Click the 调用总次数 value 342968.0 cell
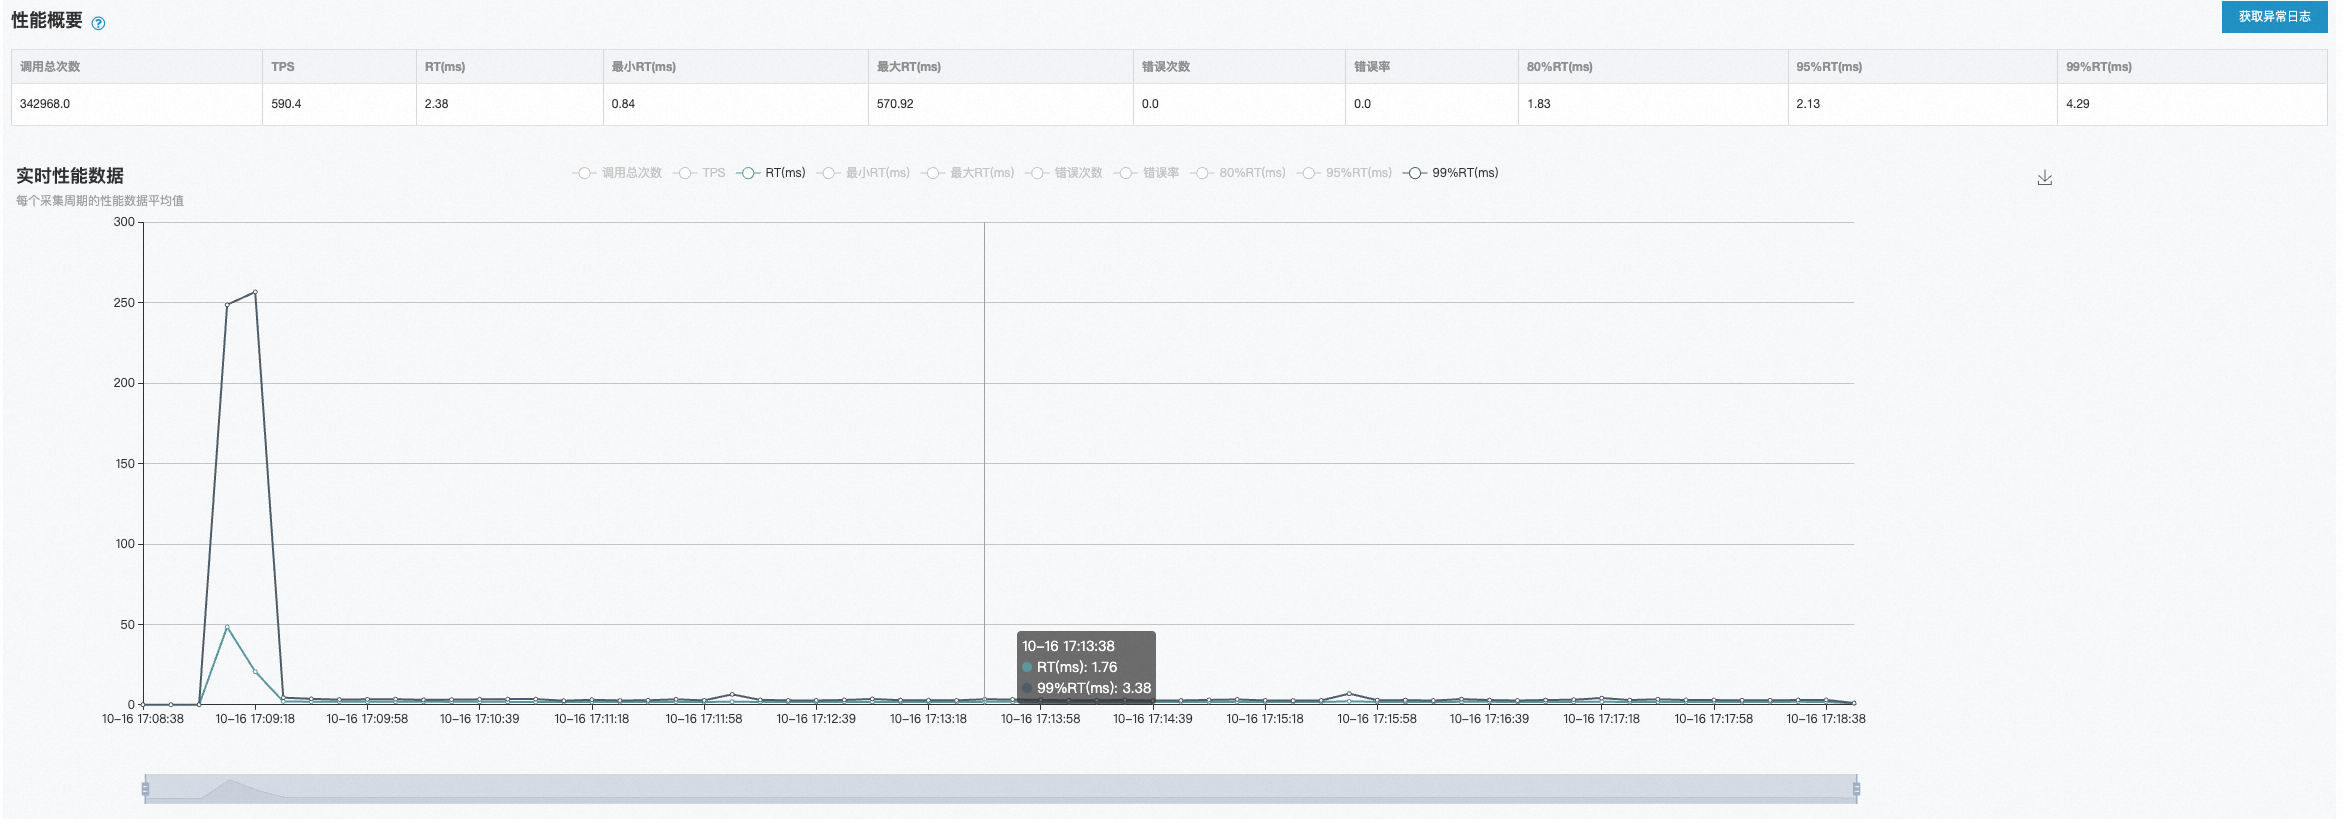Screen dimensions: 2343x819 (45, 104)
